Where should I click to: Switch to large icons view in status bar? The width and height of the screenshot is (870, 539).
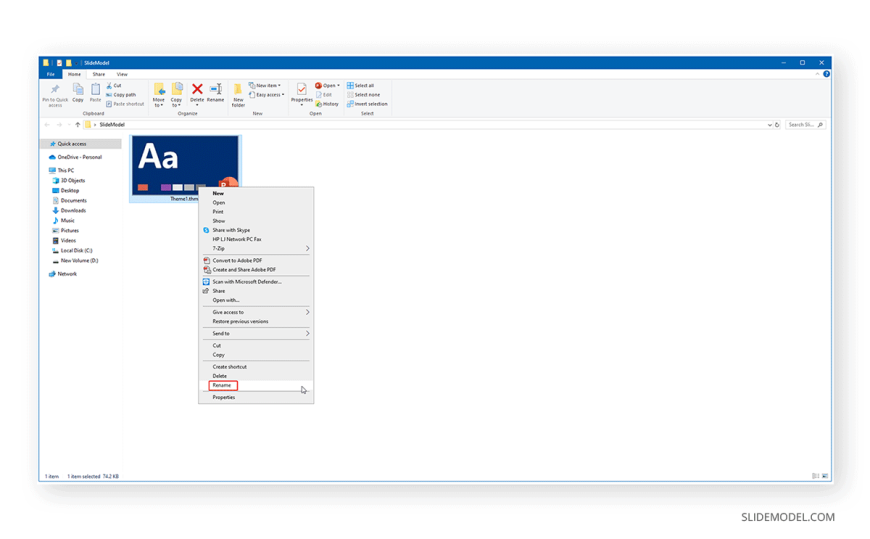[x=825, y=476]
